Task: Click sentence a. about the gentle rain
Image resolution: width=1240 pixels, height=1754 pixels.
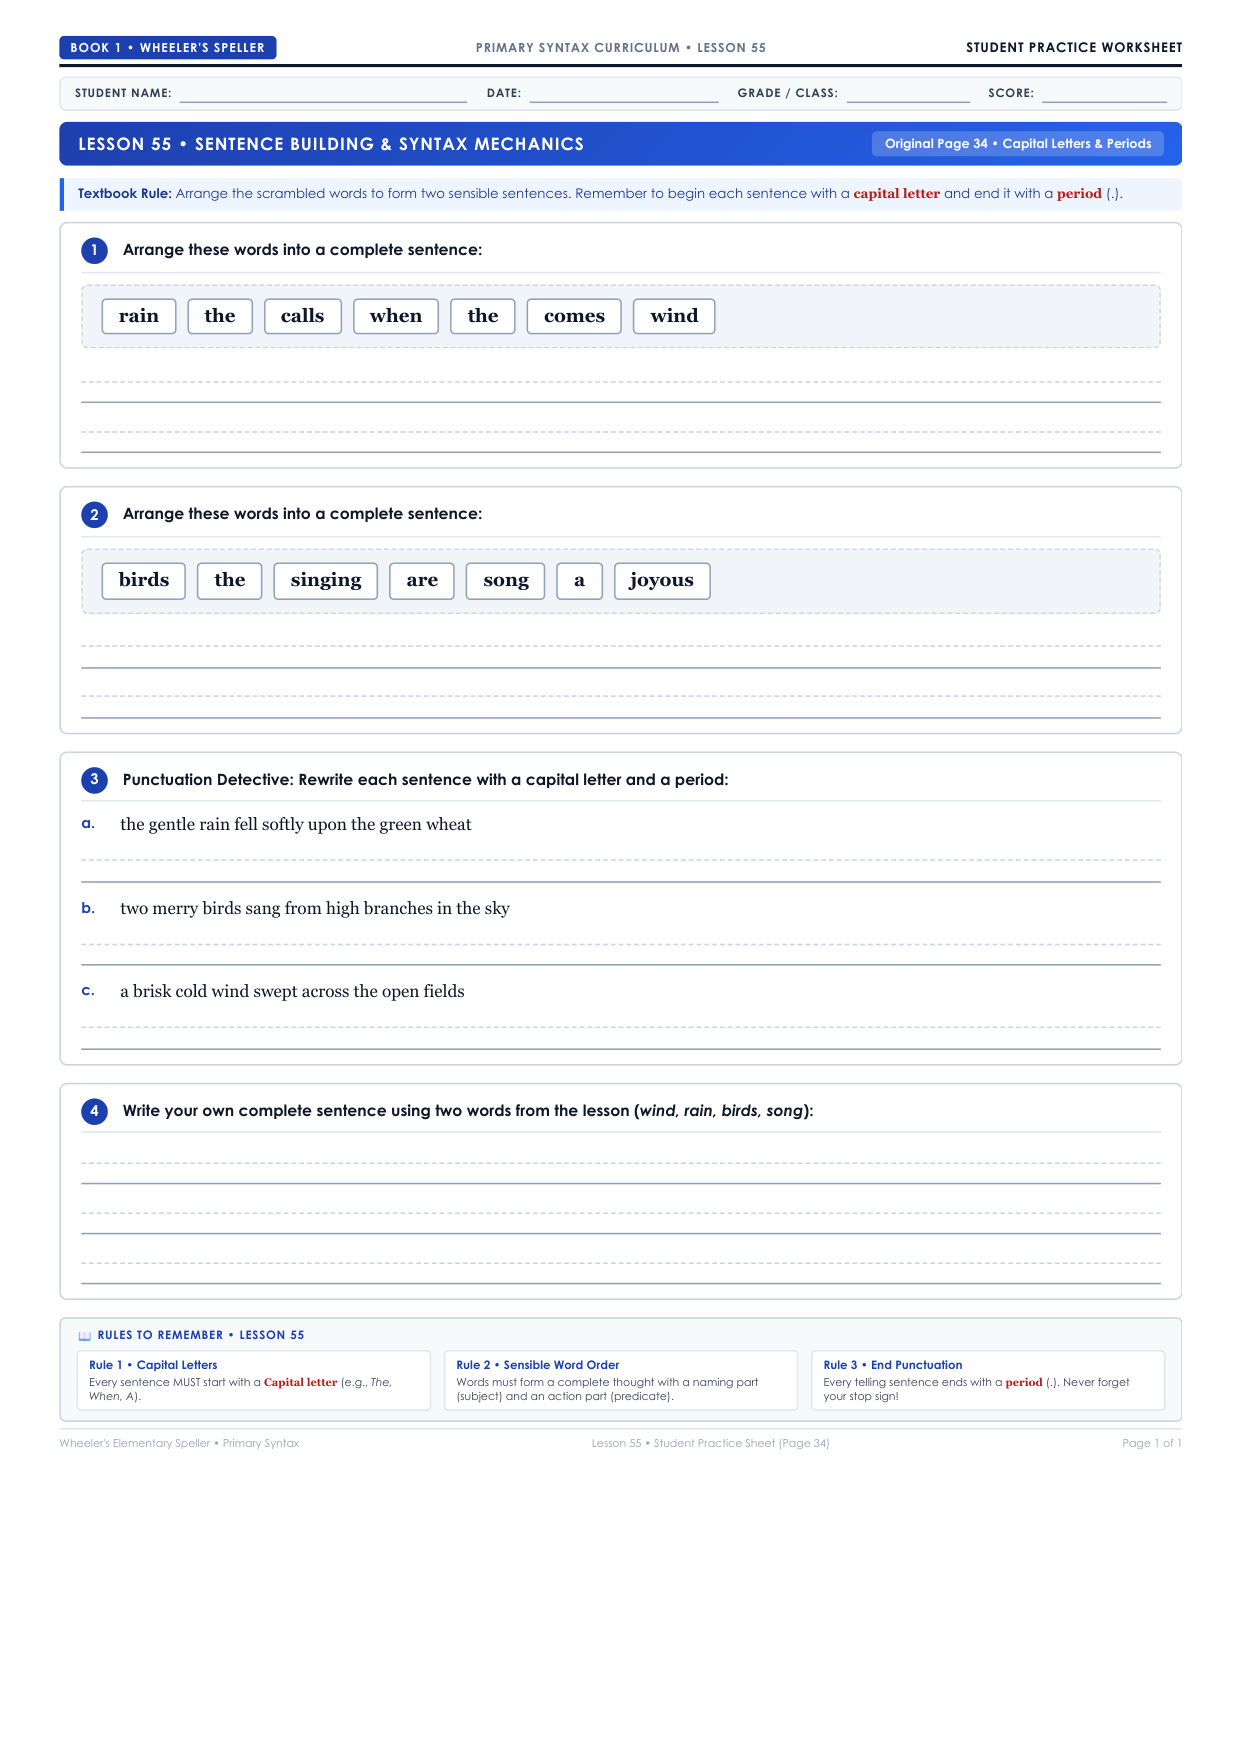Action: (x=296, y=825)
